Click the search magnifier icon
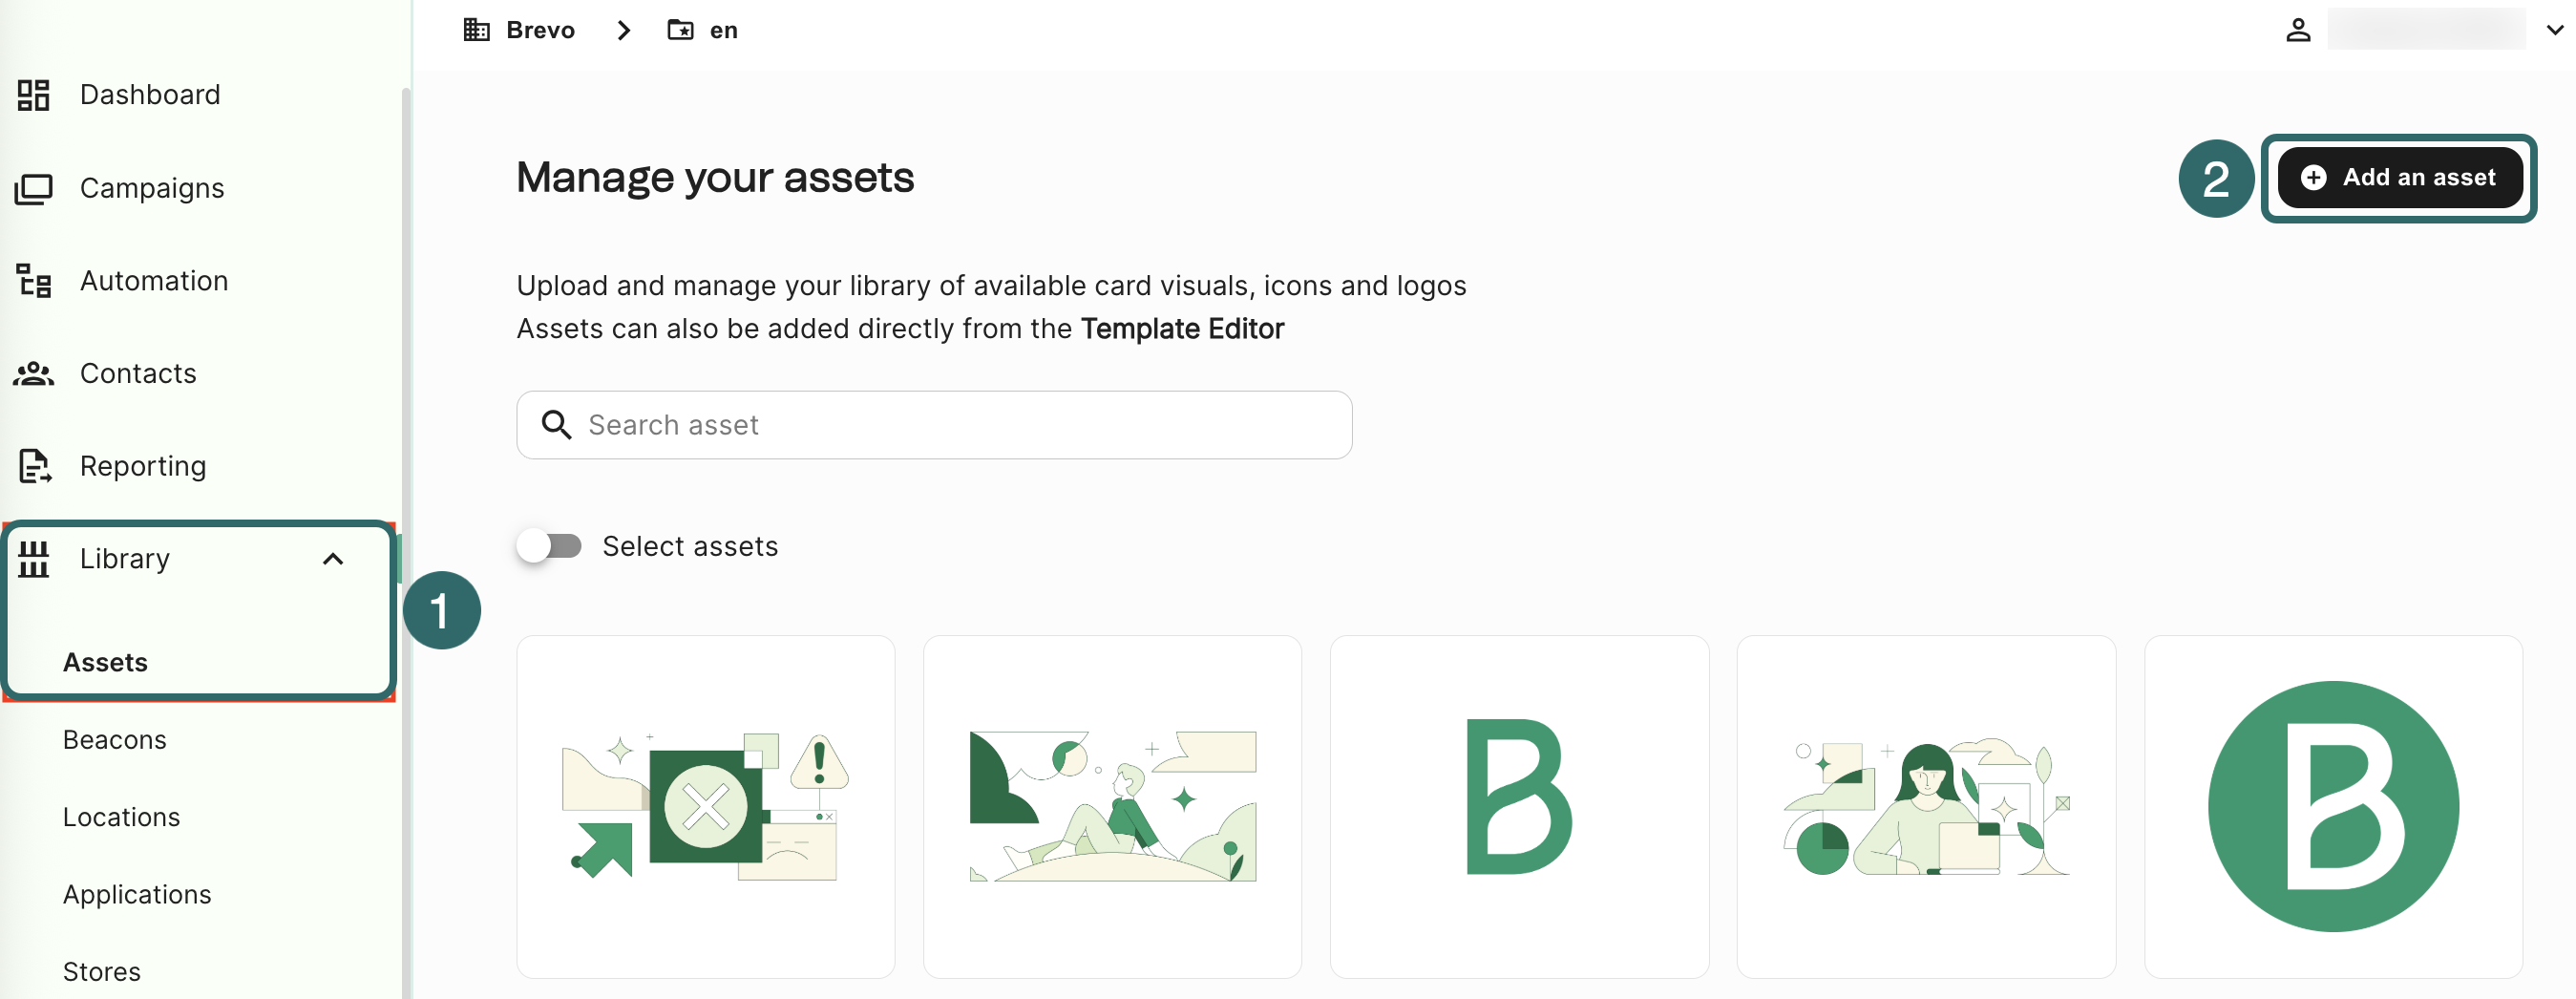2576x999 pixels. (556, 425)
